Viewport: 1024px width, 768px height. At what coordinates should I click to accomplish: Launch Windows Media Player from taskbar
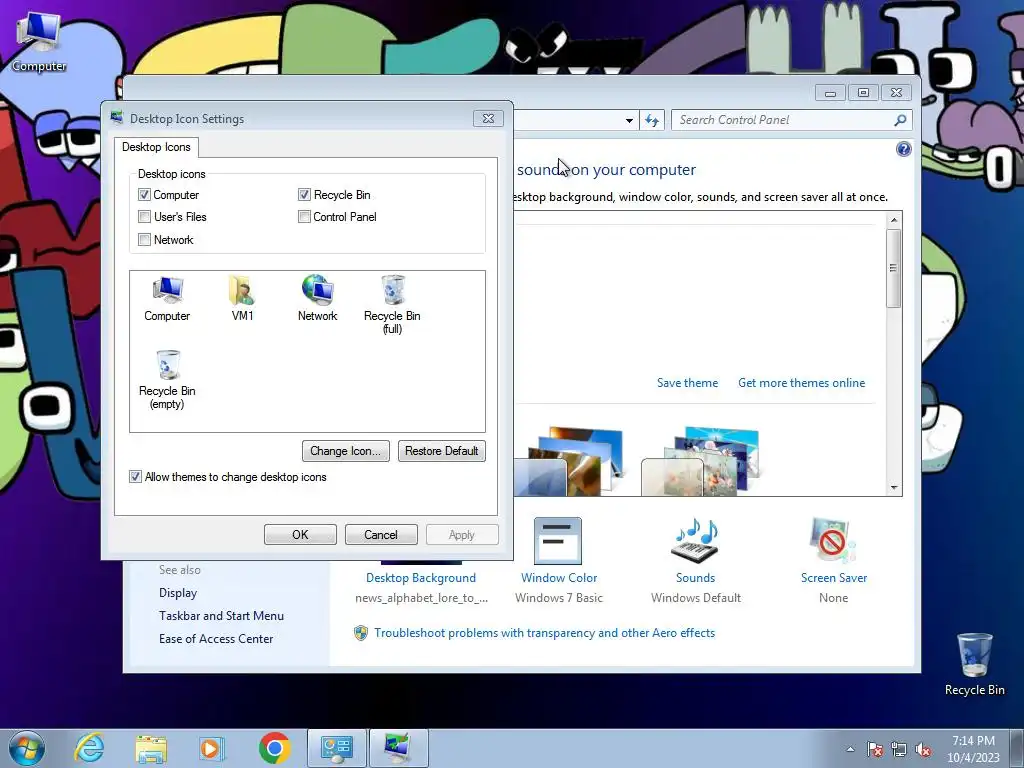point(212,748)
